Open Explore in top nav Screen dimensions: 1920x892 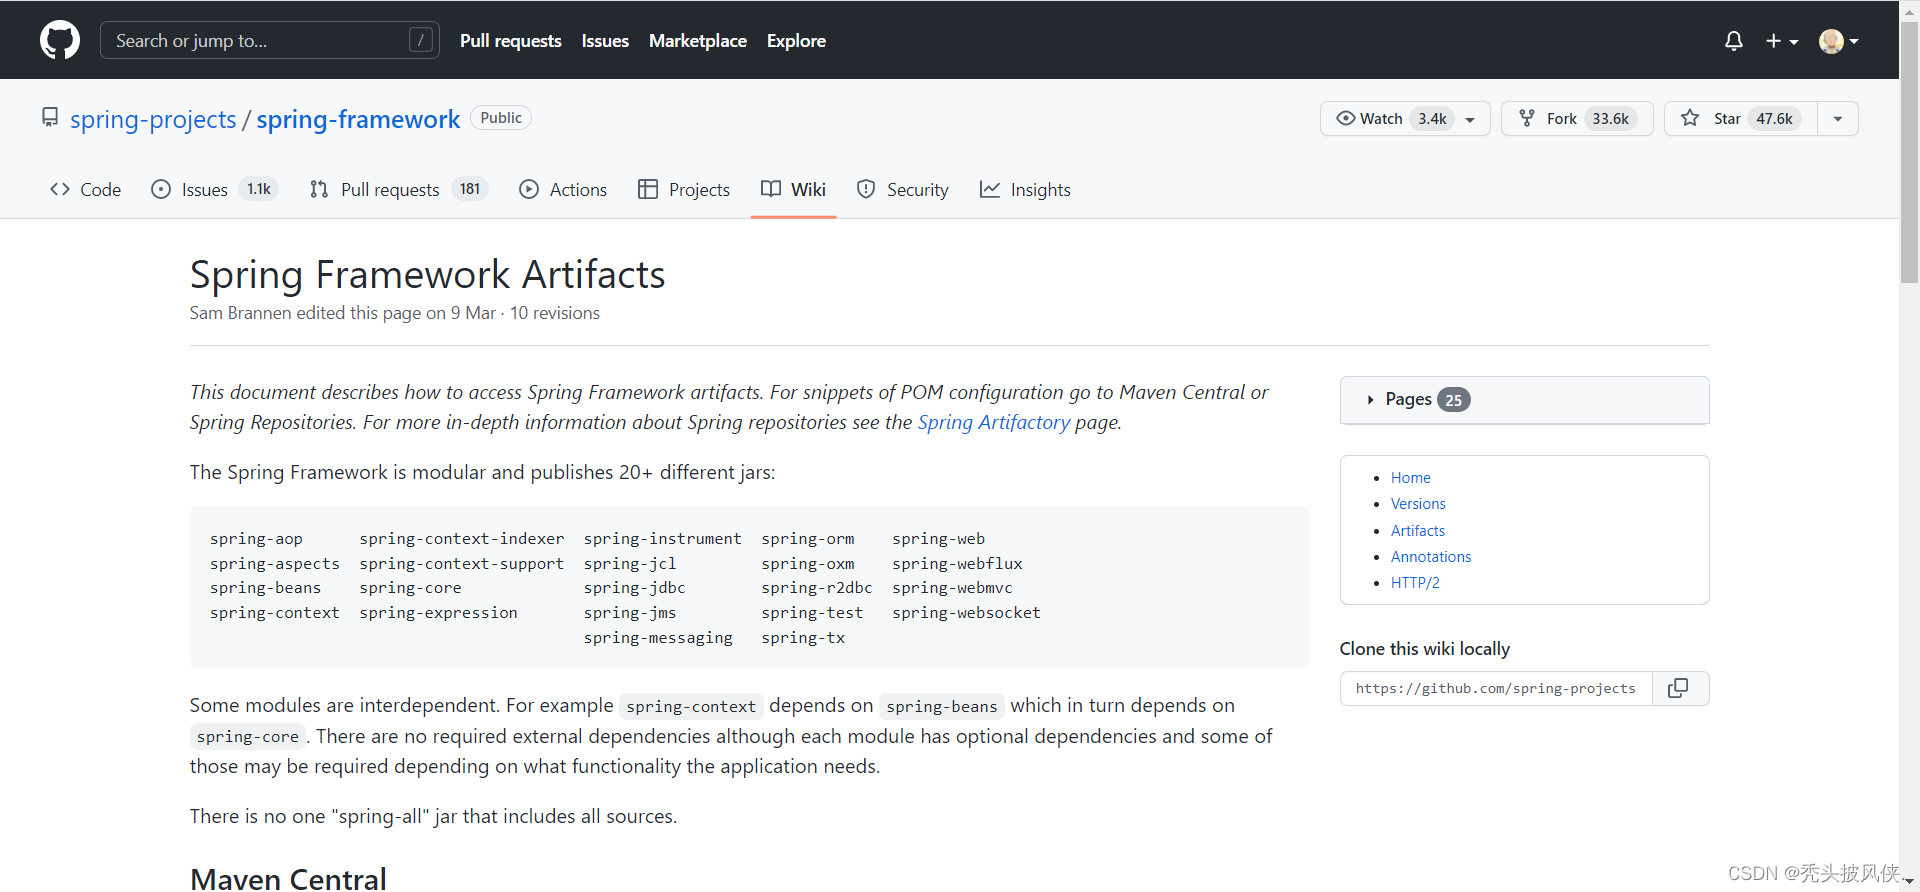pyautogui.click(x=796, y=41)
